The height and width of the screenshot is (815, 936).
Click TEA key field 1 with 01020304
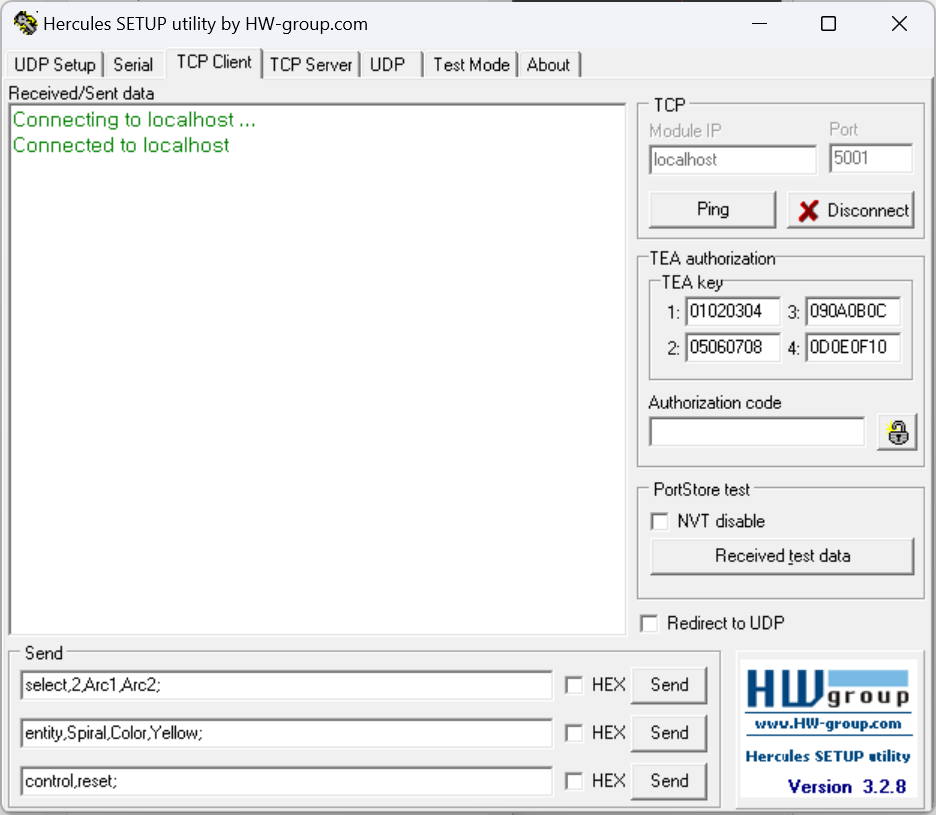[732, 312]
